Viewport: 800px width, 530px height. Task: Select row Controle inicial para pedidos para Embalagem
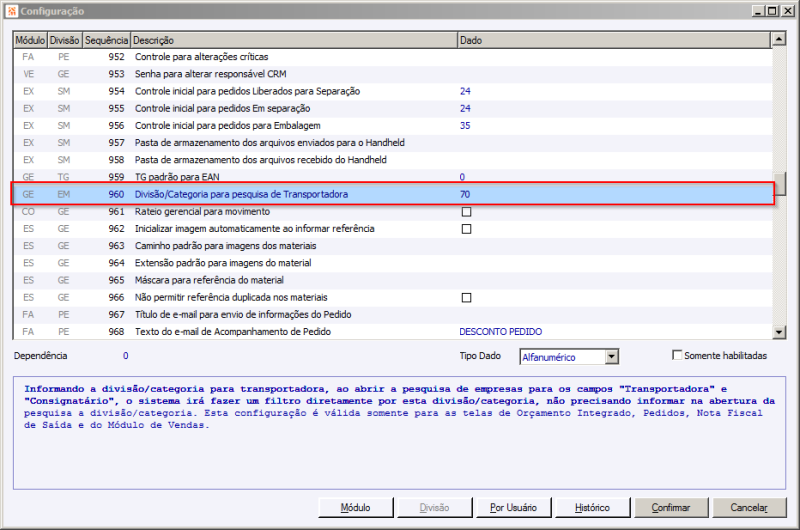point(392,125)
